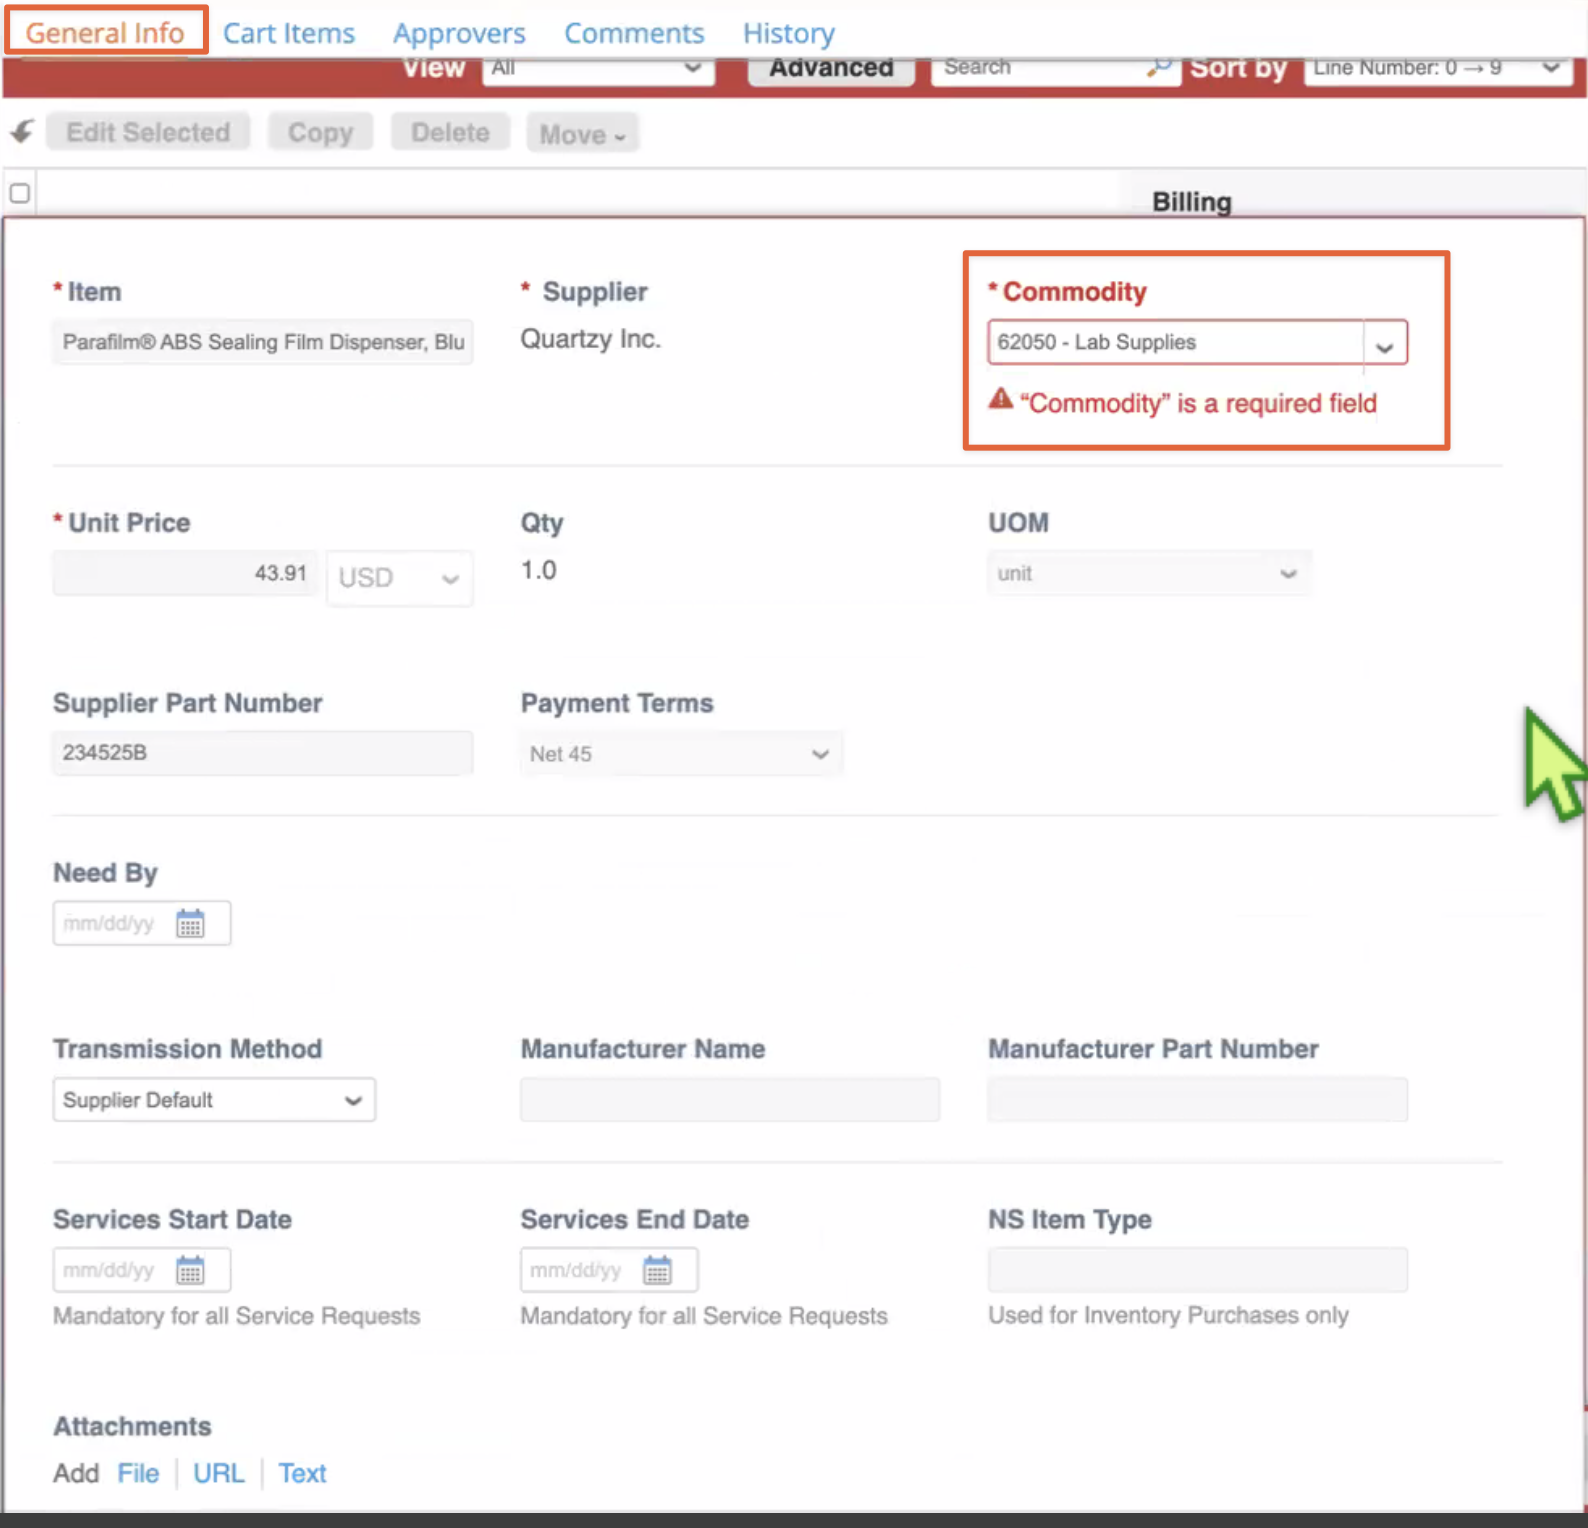Click the Qty value 1.0
This screenshot has width=1588, height=1528.
pyautogui.click(x=538, y=570)
